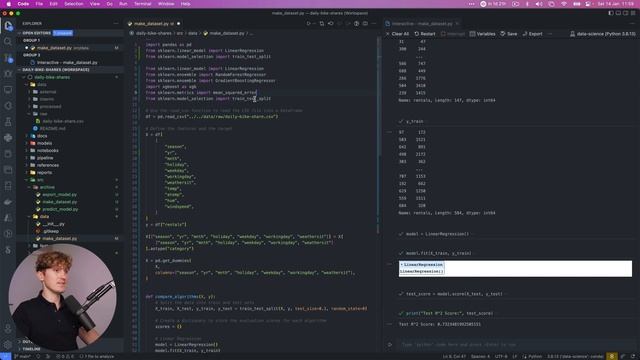The height and width of the screenshot is (360, 640).
Task: Click the Run Python file play icon
Action: click(309, 24)
